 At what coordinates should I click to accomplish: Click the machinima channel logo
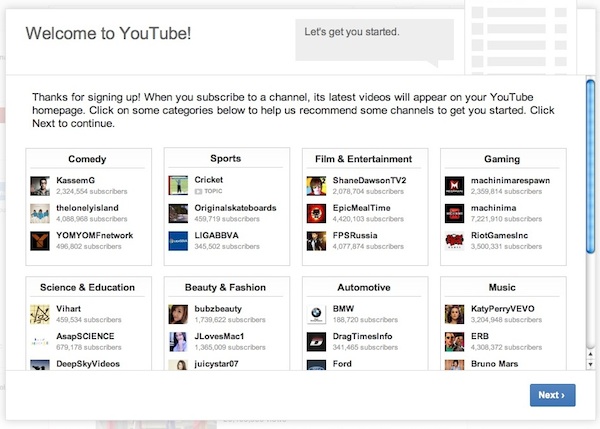(x=454, y=212)
